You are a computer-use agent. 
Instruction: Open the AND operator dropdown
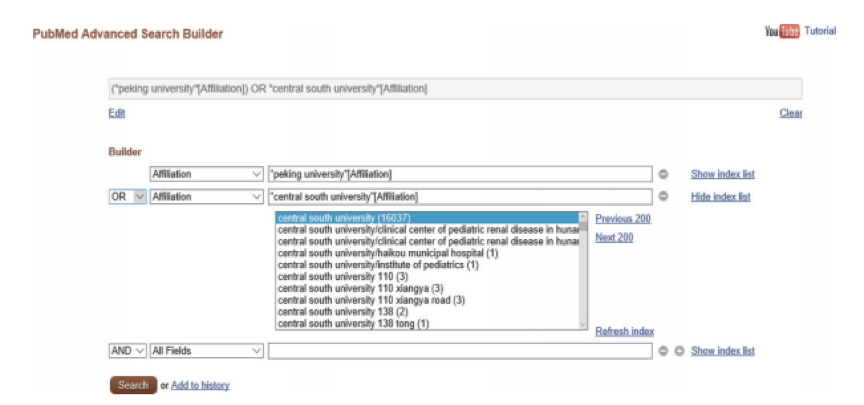tap(128, 351)
